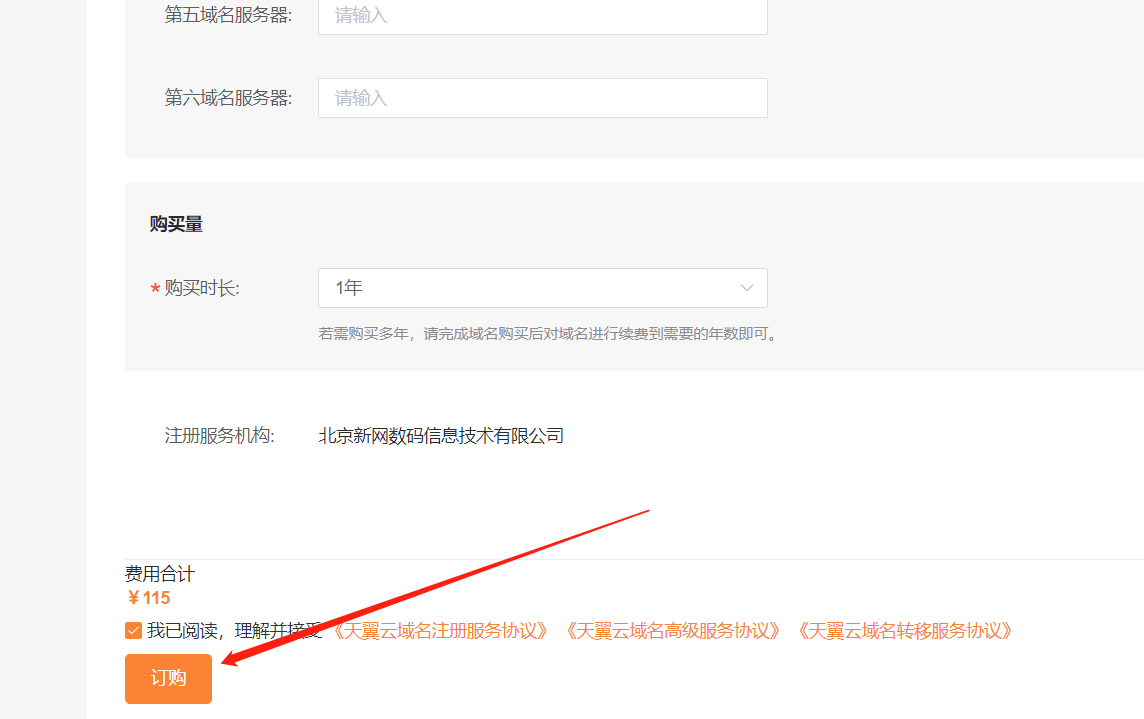Click the 第五域名服务器 input field

pyautogui.click(x=542, y=17)
